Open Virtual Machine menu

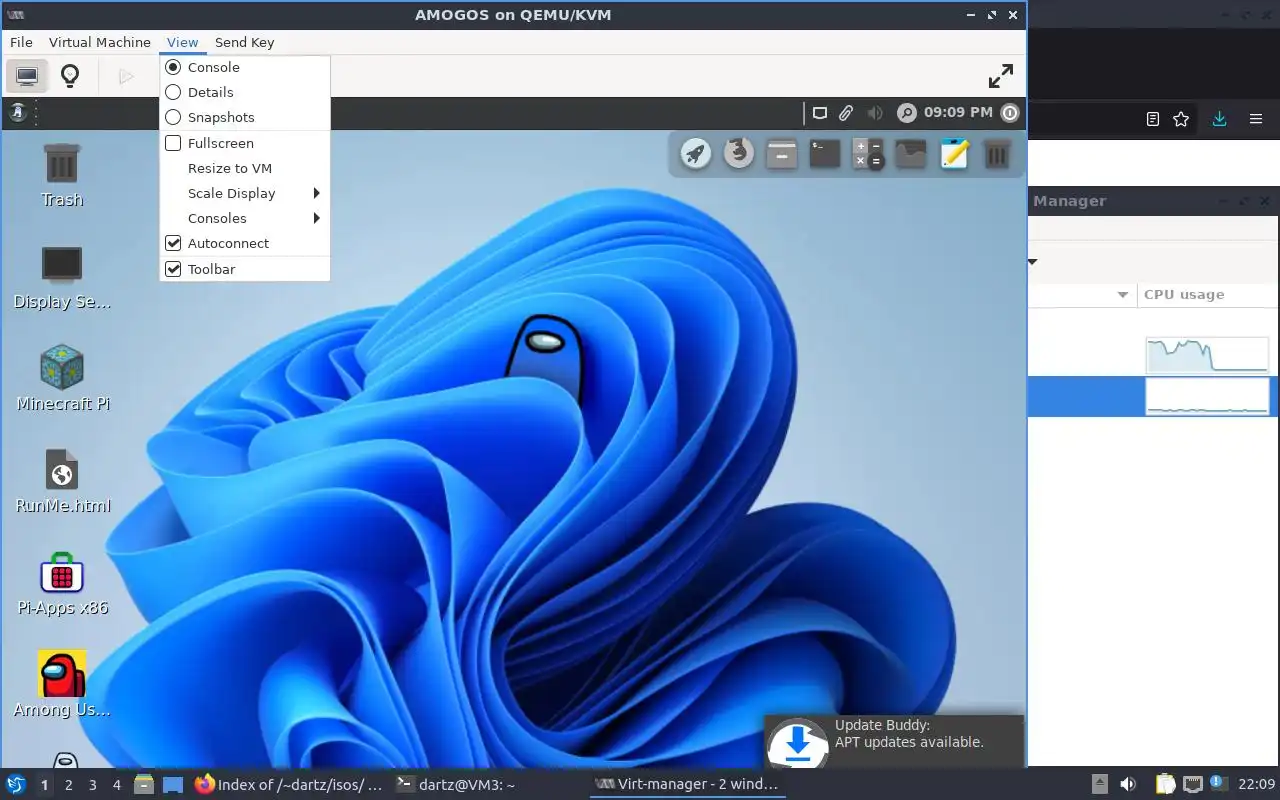point(100,42)
